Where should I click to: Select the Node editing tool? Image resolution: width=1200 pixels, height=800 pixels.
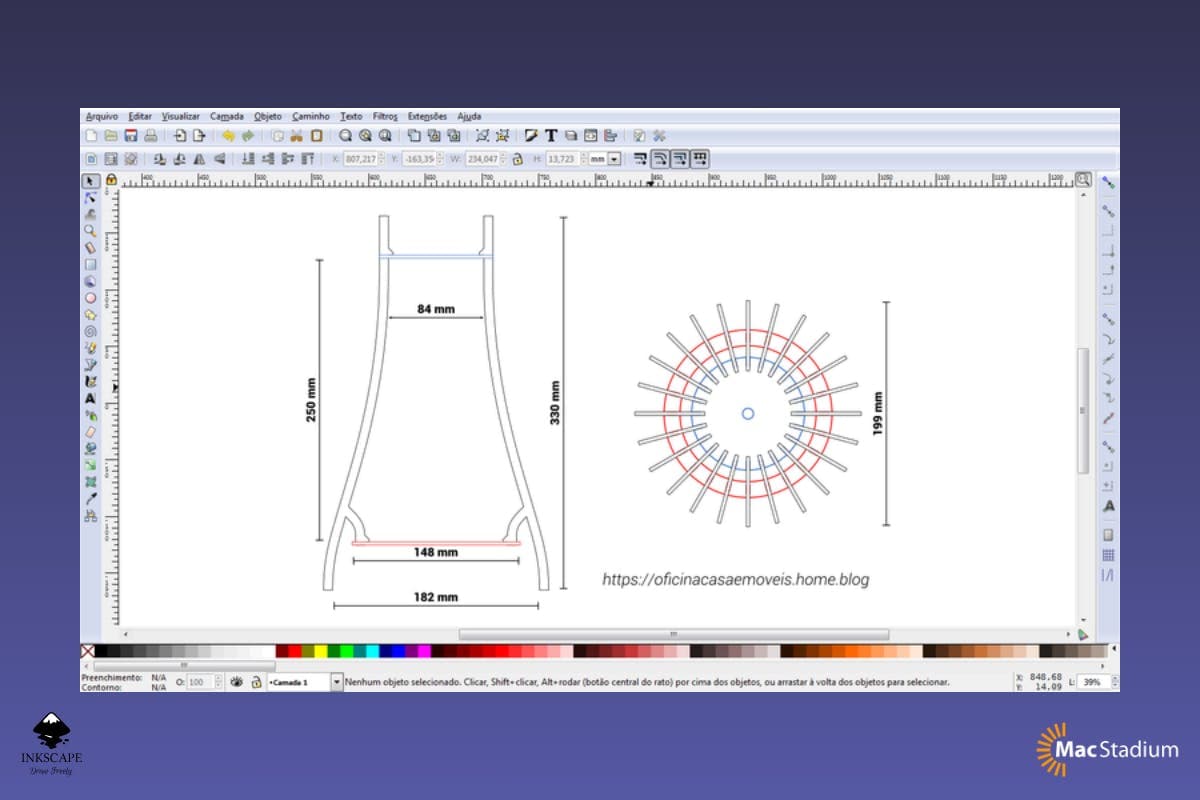tap(90, 196)
